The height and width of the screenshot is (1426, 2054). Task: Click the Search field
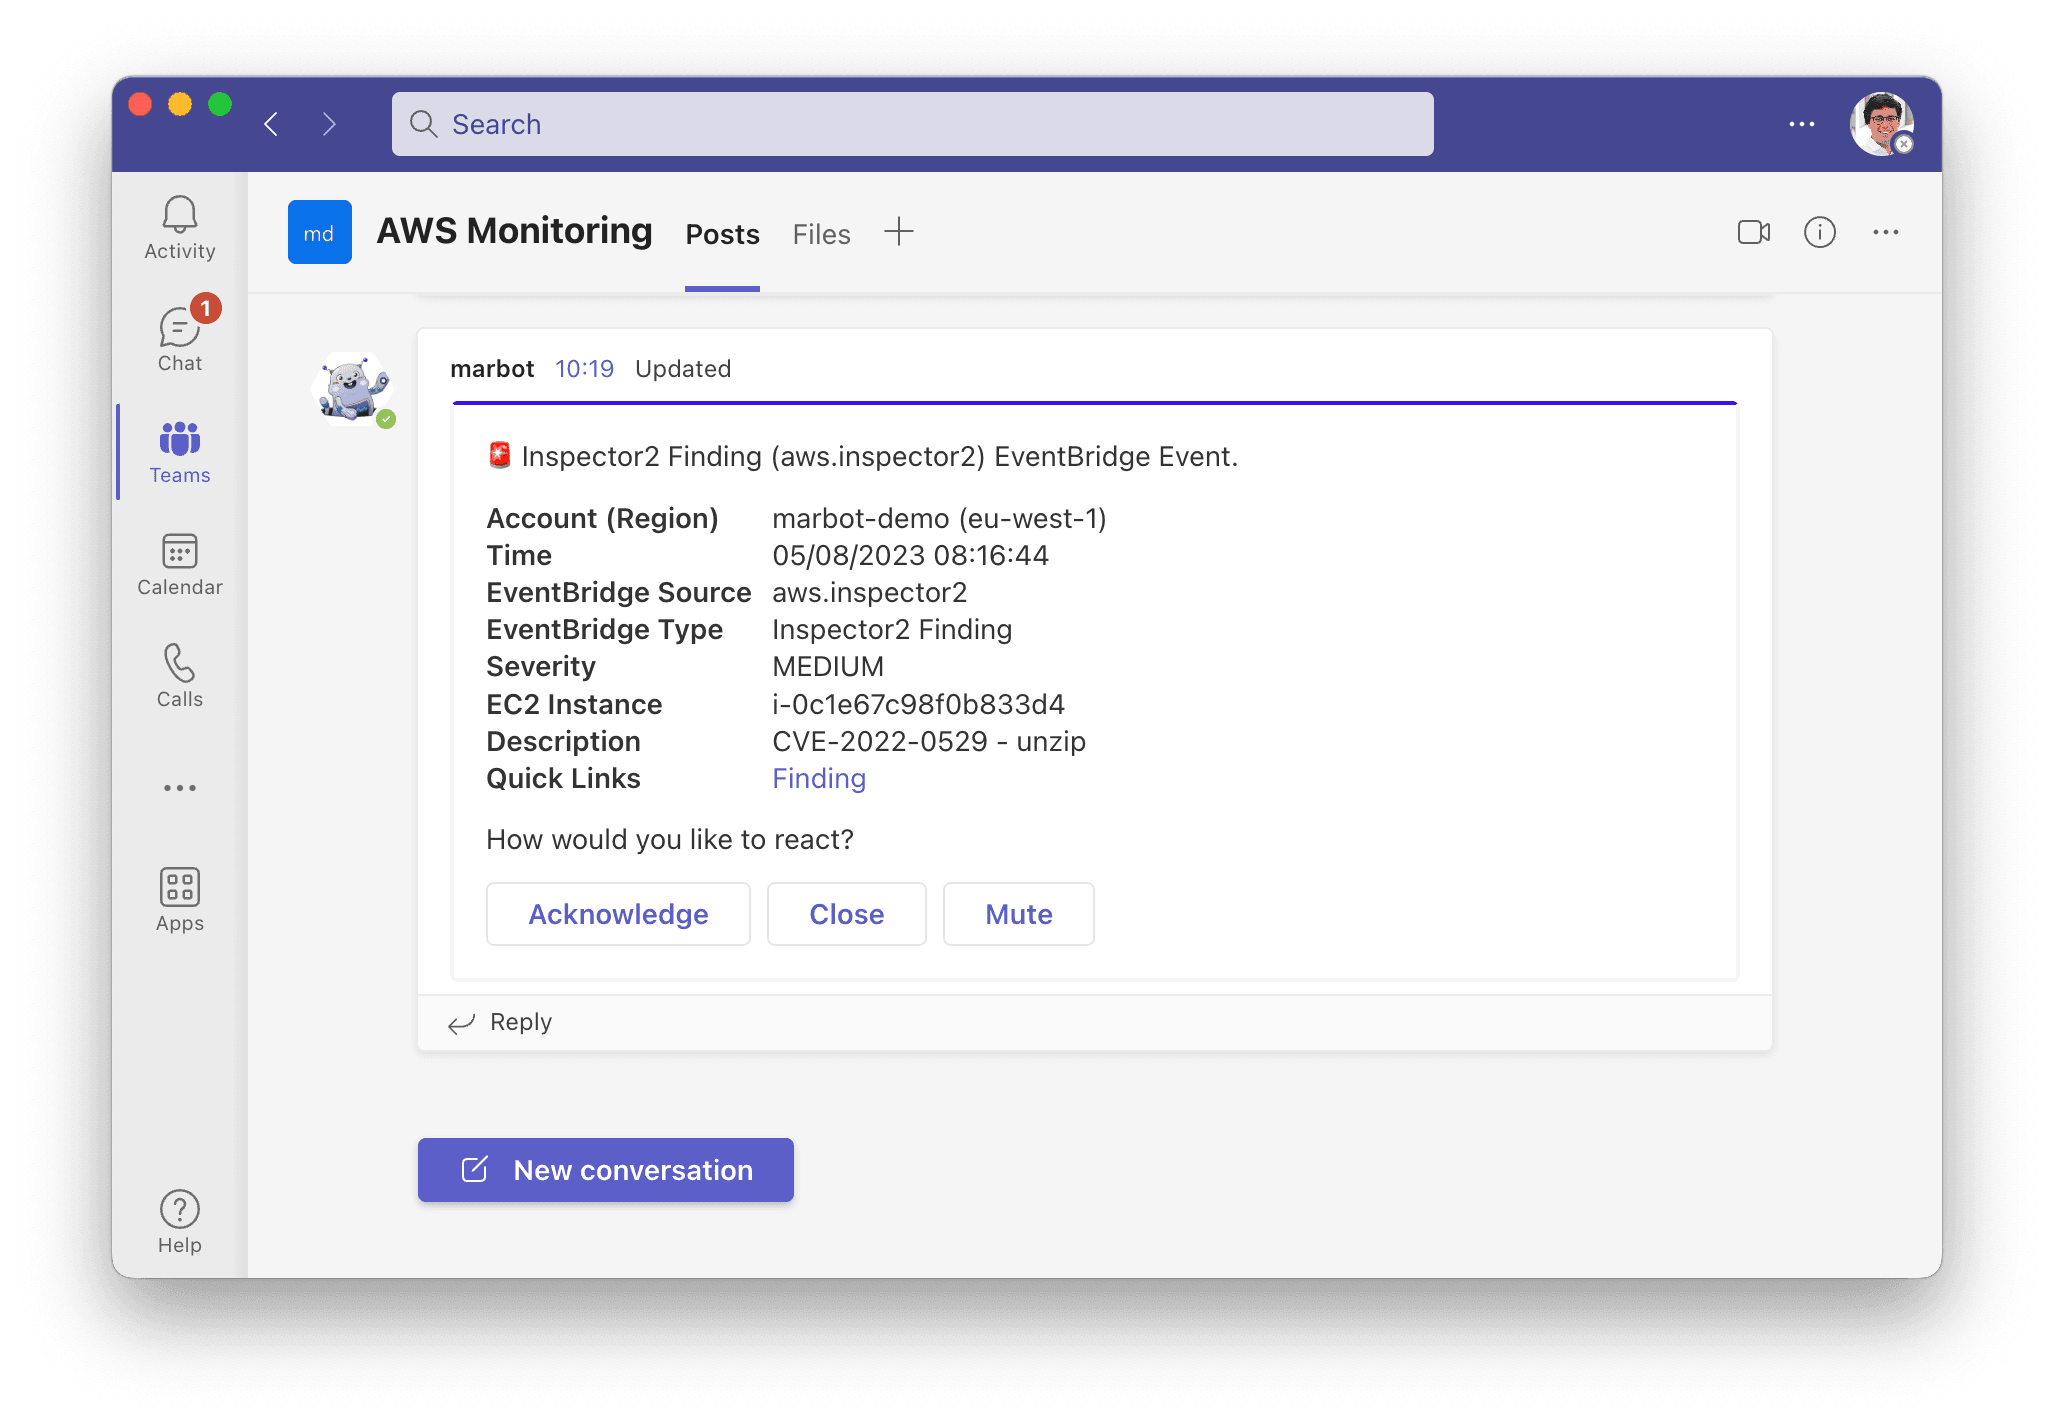tap(912, 124)
